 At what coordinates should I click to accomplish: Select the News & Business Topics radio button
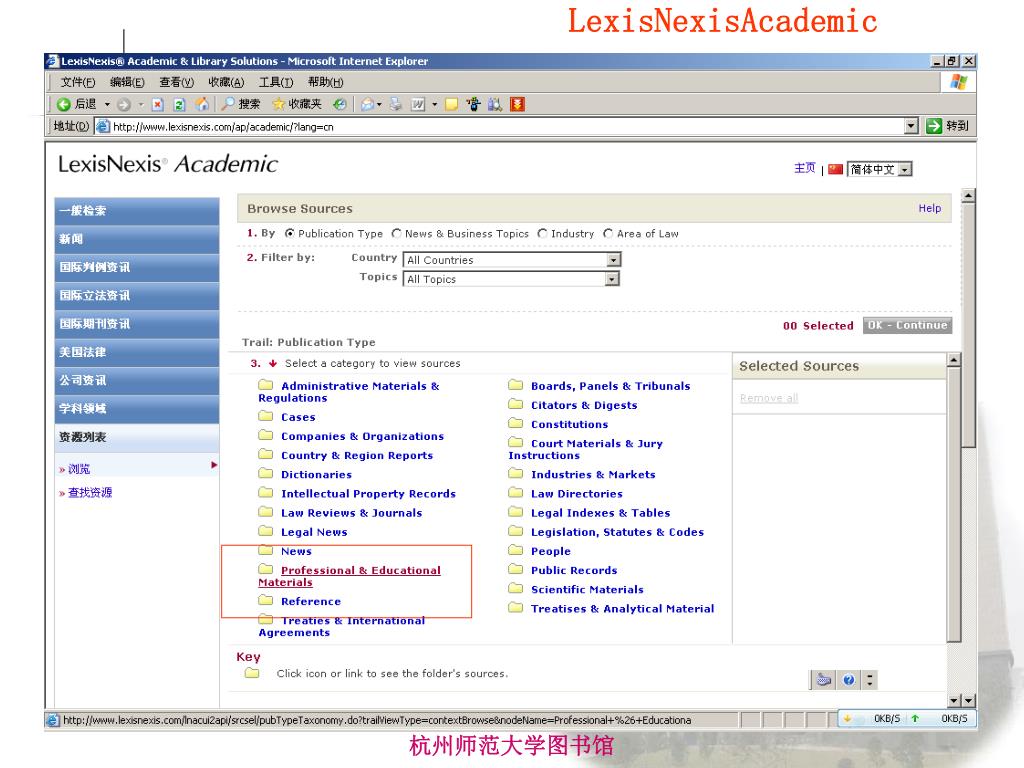point(396,233)
